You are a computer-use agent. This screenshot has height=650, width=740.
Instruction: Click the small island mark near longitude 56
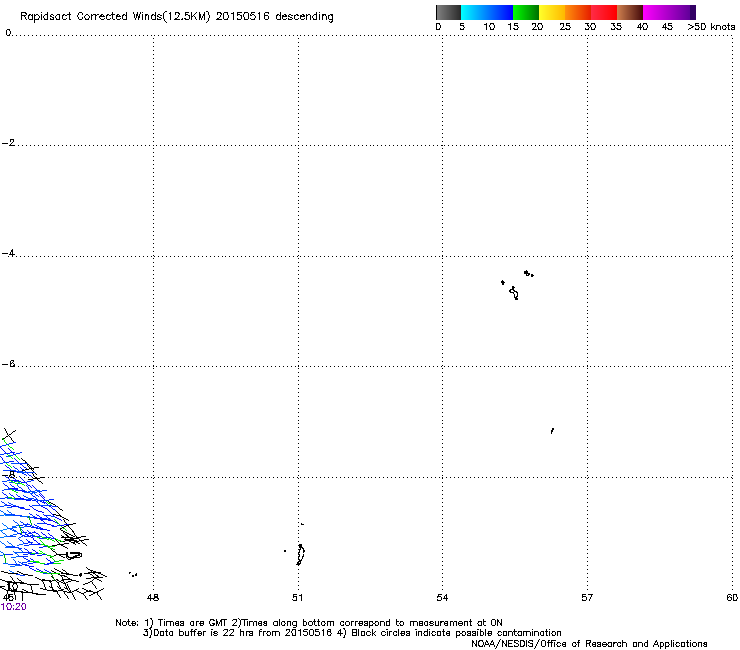click(x=552, y=431)
